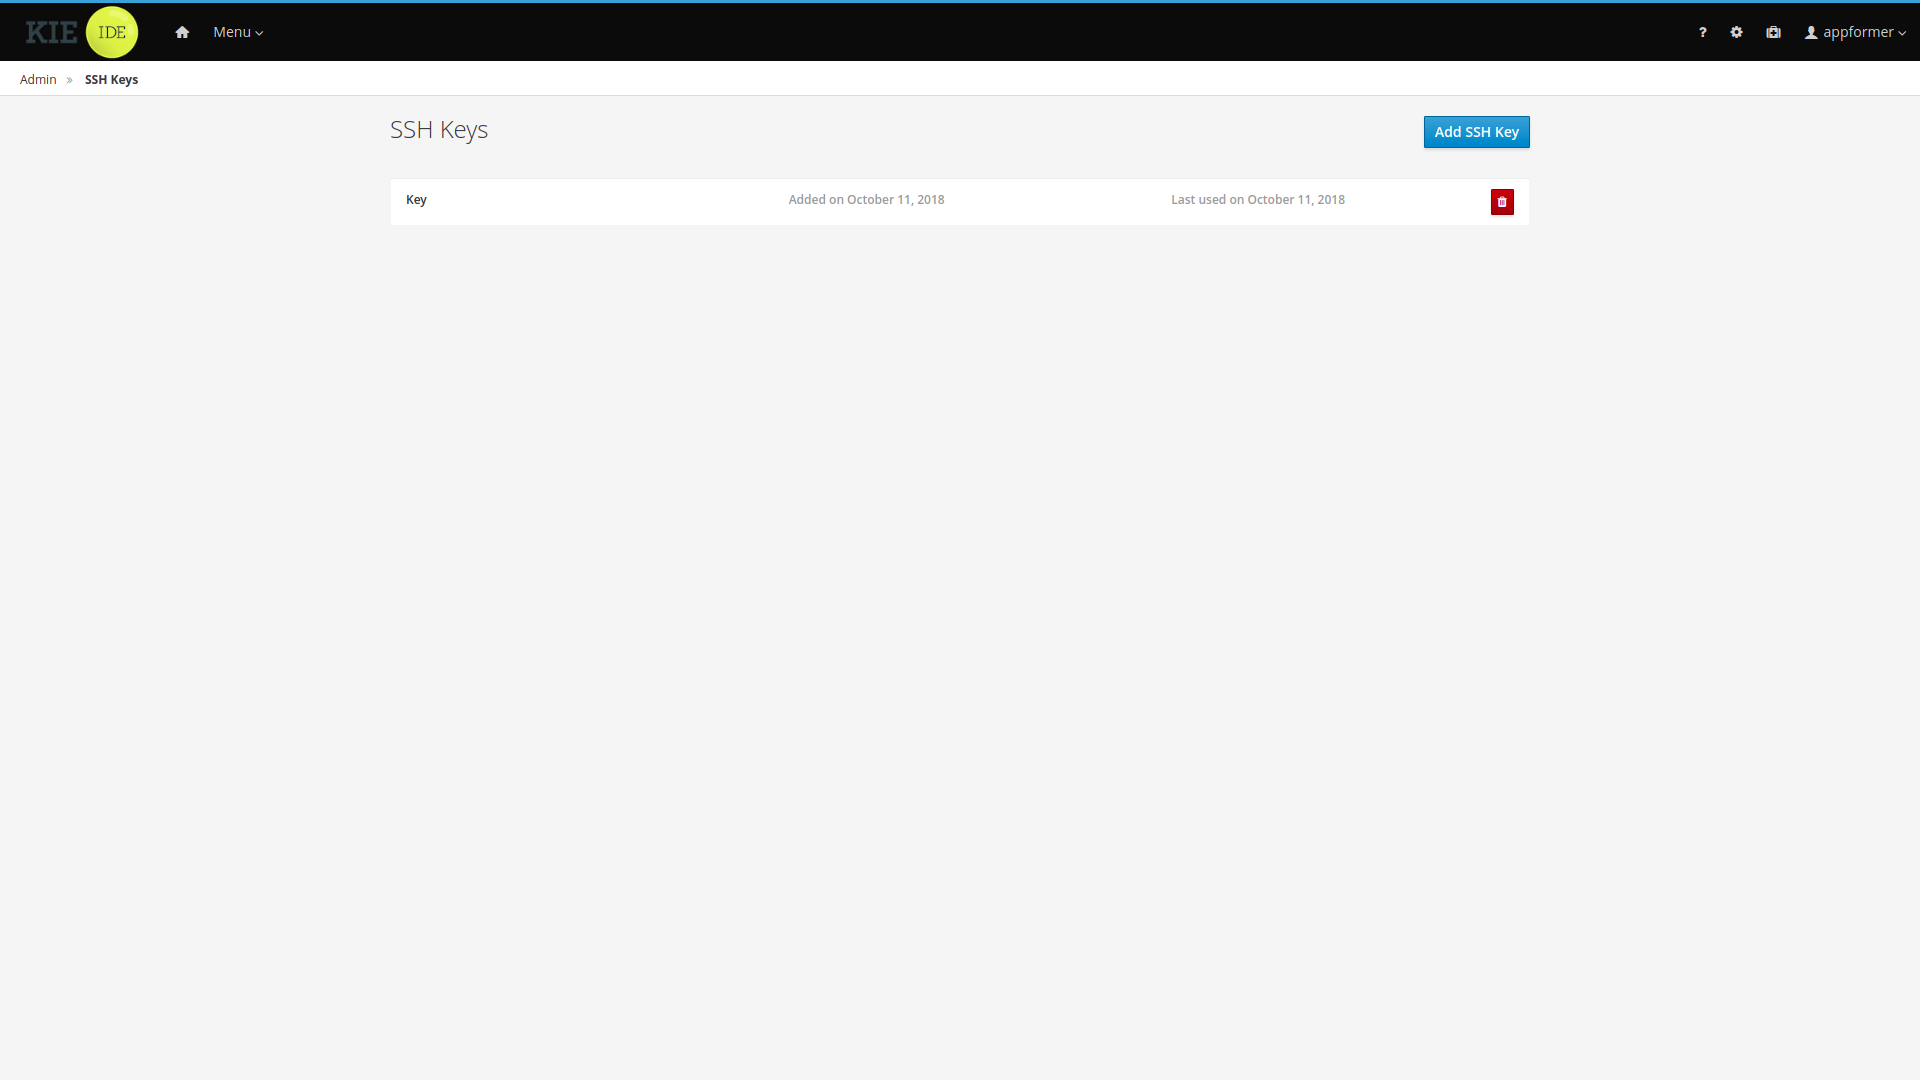Delete the SSH key with trash icon

tap(1501, 202)
